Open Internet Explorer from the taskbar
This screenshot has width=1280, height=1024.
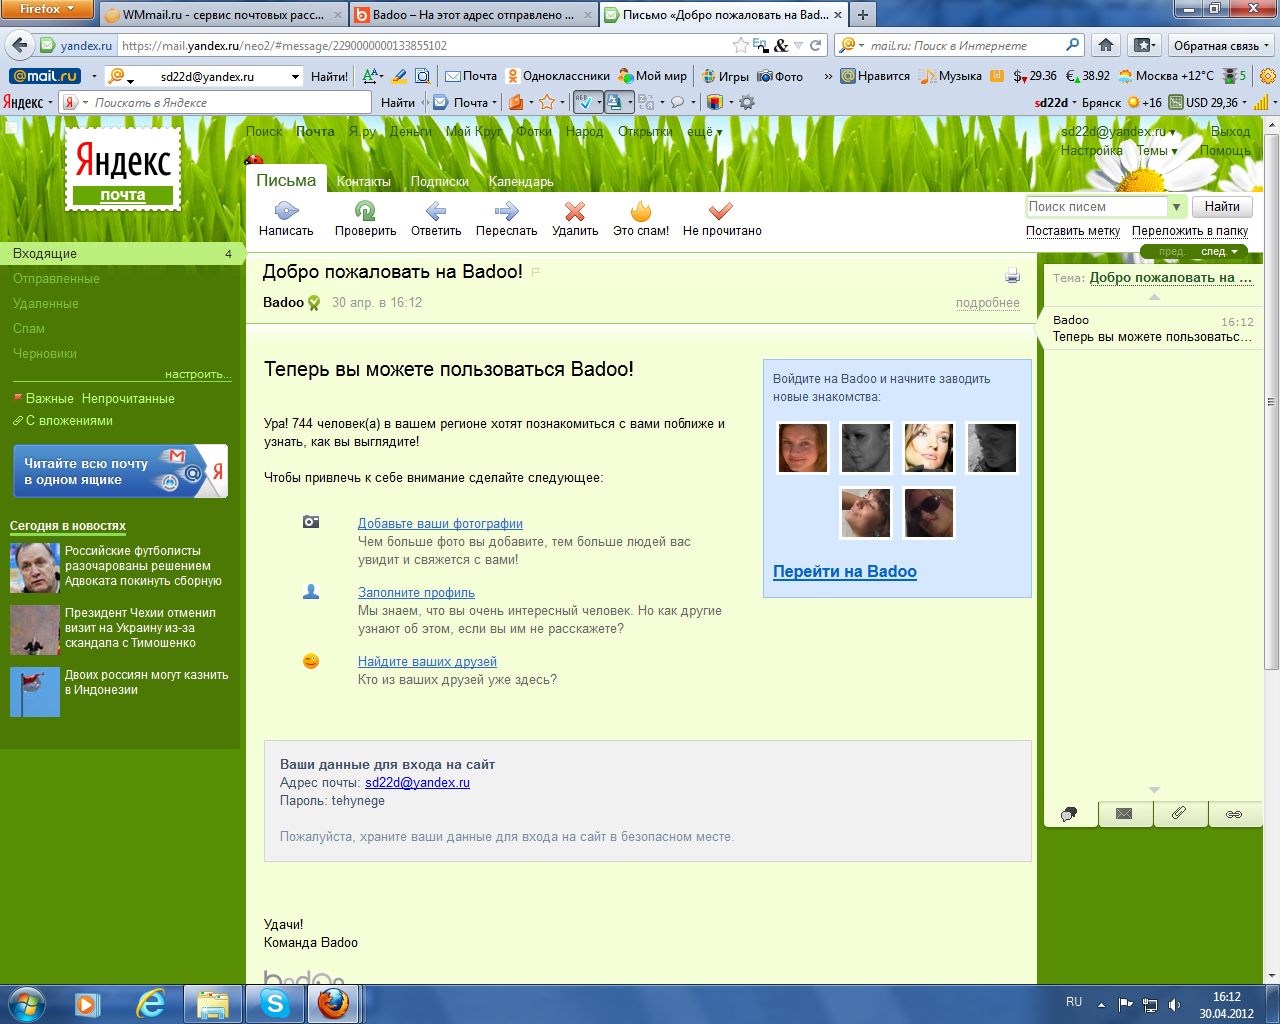(x=151, y=1004)
